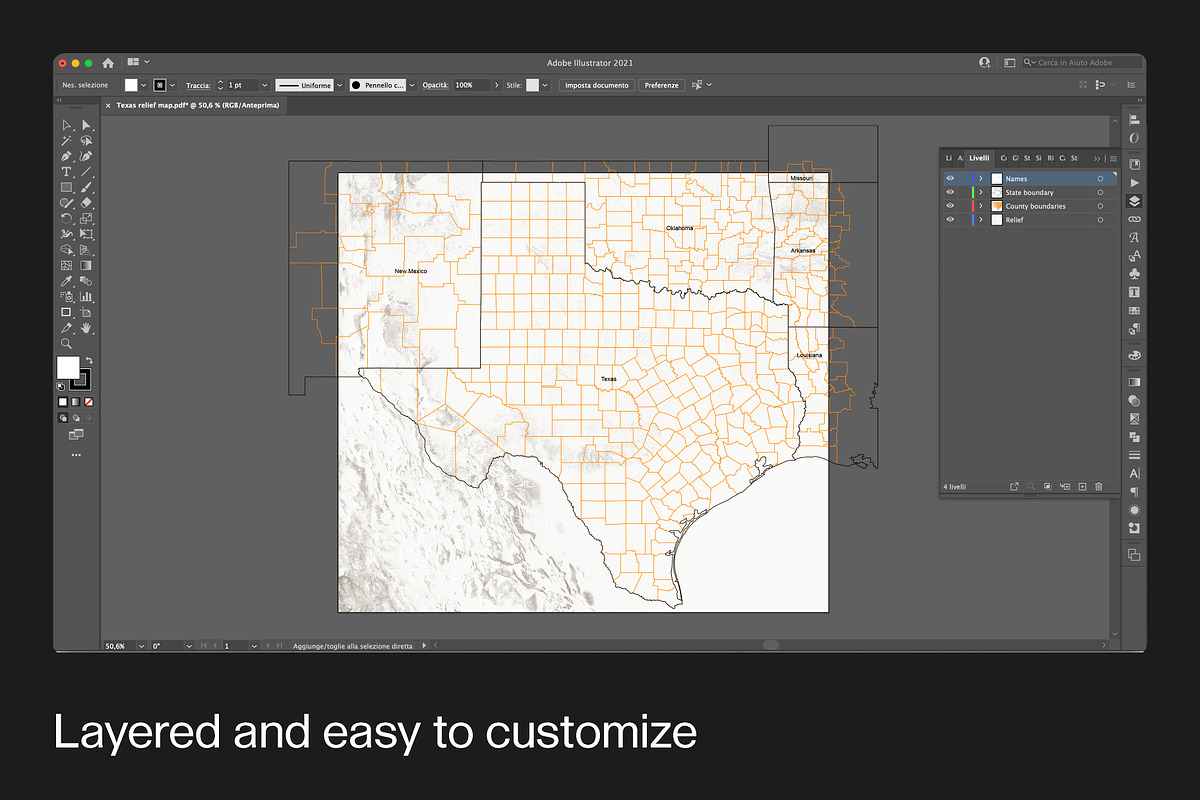Pick the Line Segment tool
Screen dimensions: 1200x800
86,172
